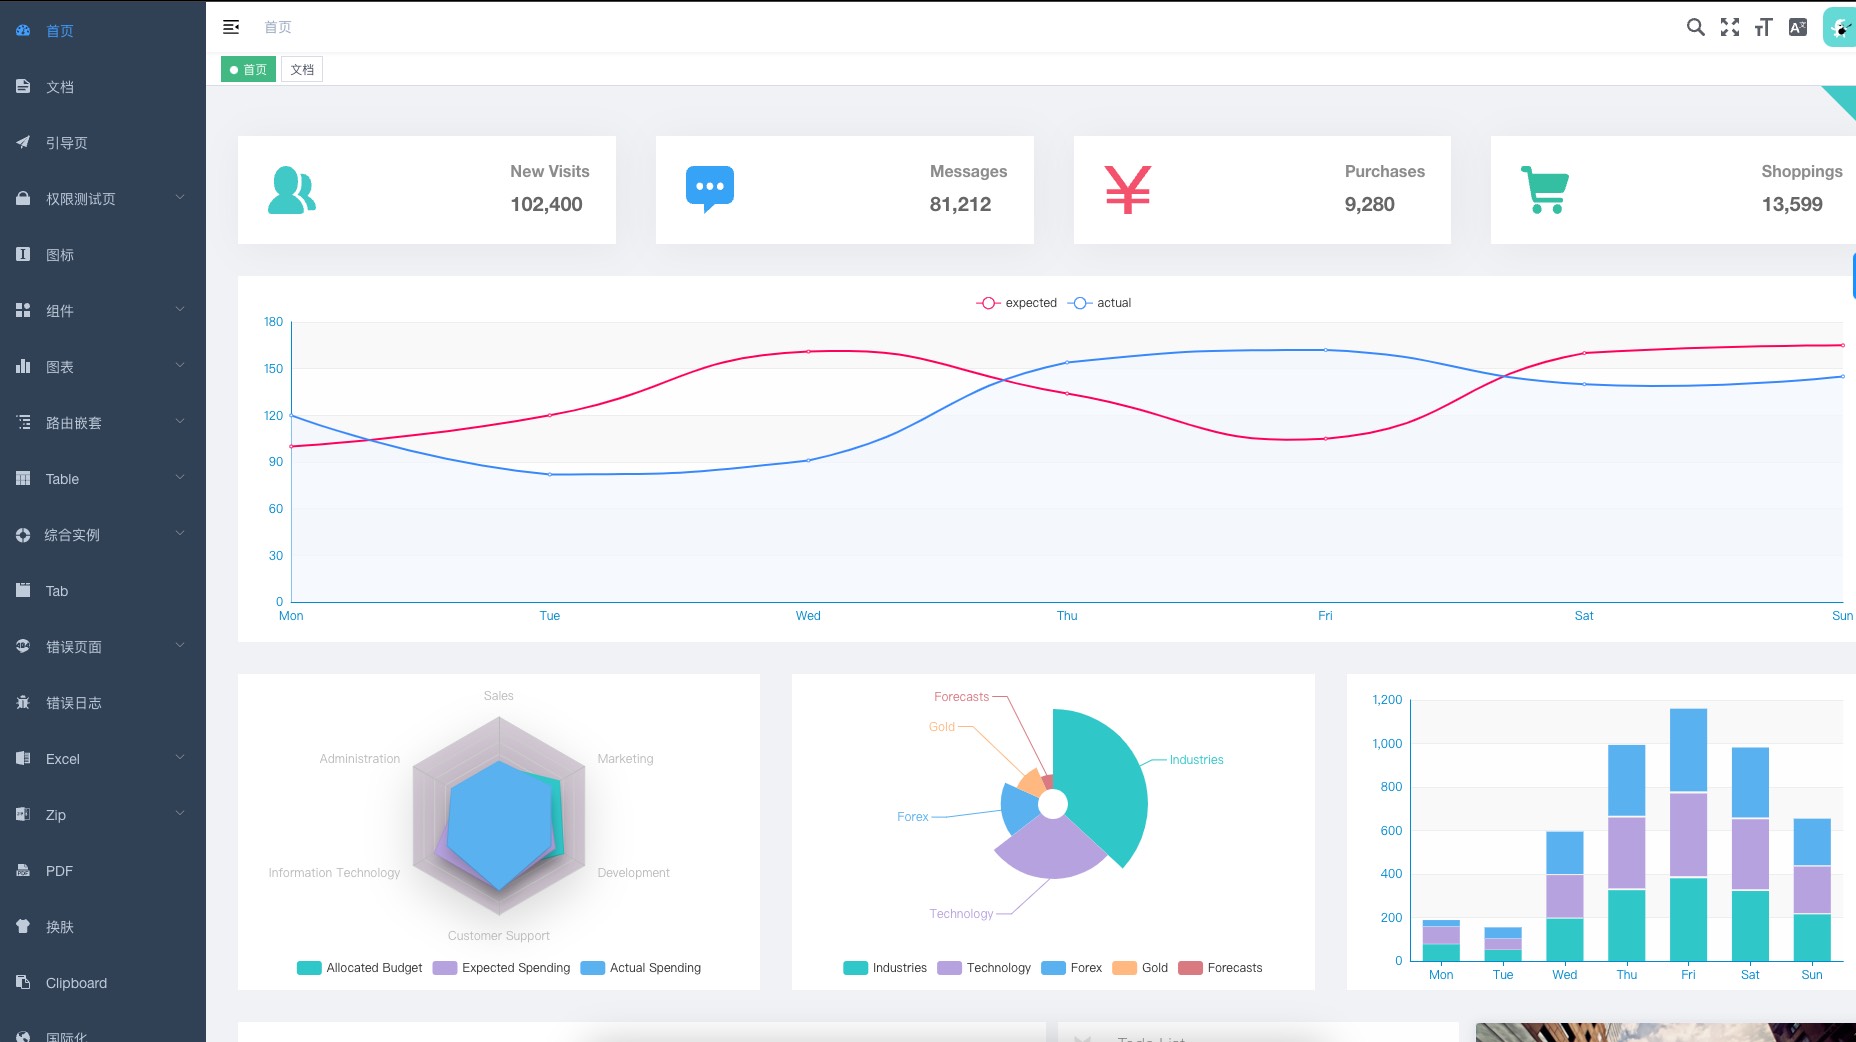
Task: Click the Purchases yen icon
Action: pos(1128,190)
